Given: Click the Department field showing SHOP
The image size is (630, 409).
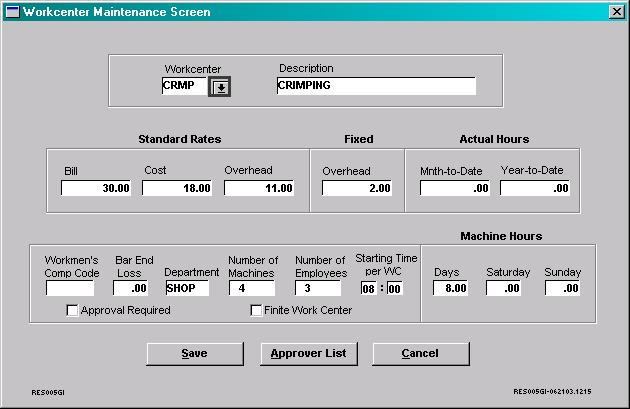Looking at the screenshot, I should (187, 288).
